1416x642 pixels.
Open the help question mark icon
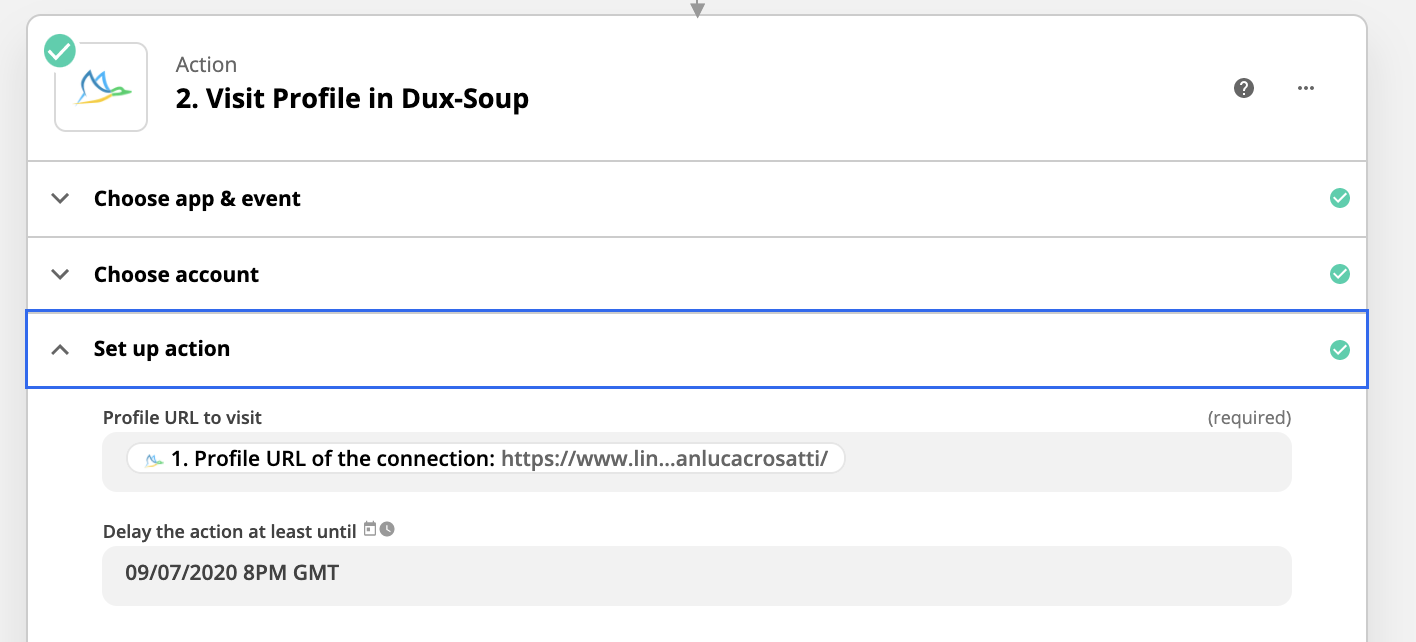pyautogui.click(x=1244, y=88)
